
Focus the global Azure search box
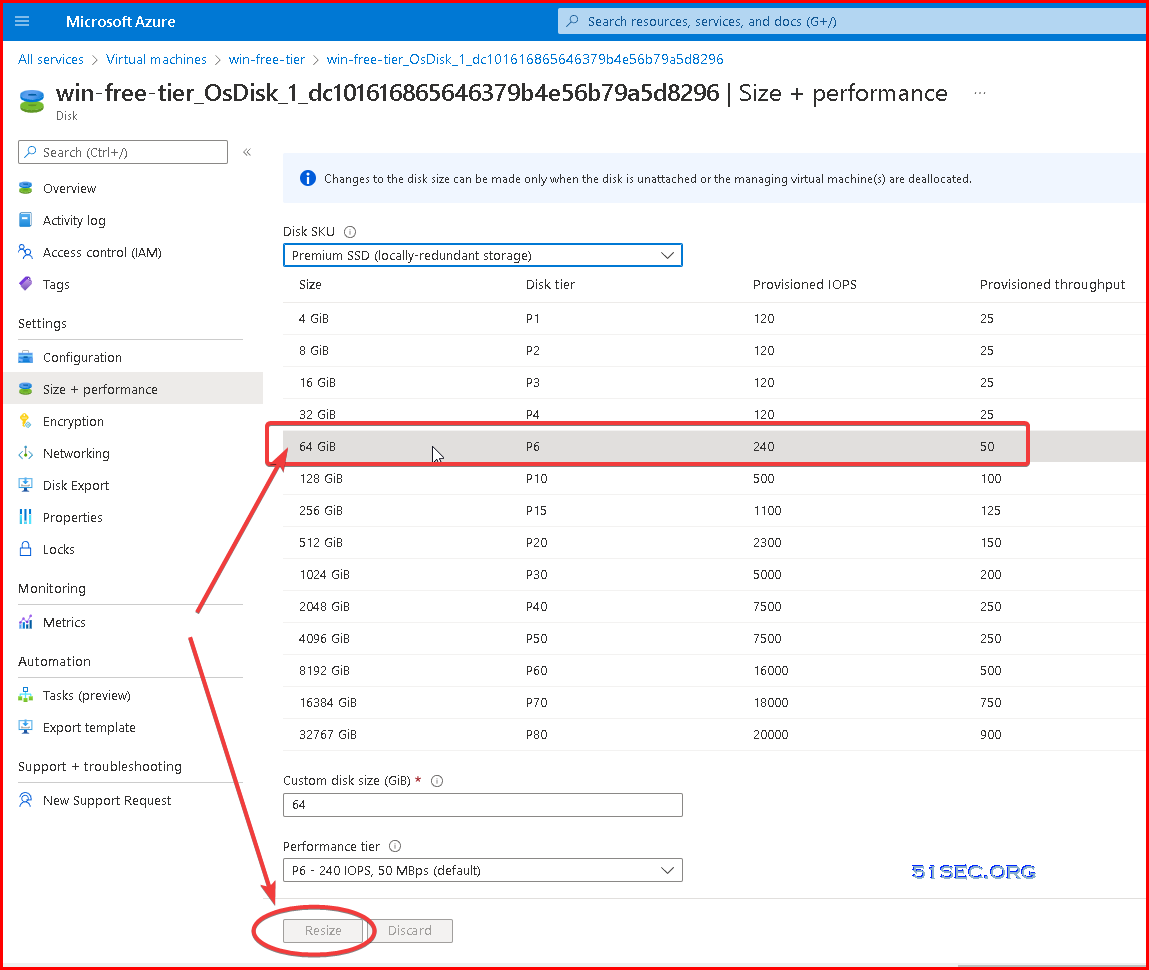click(x=853, y=21)
